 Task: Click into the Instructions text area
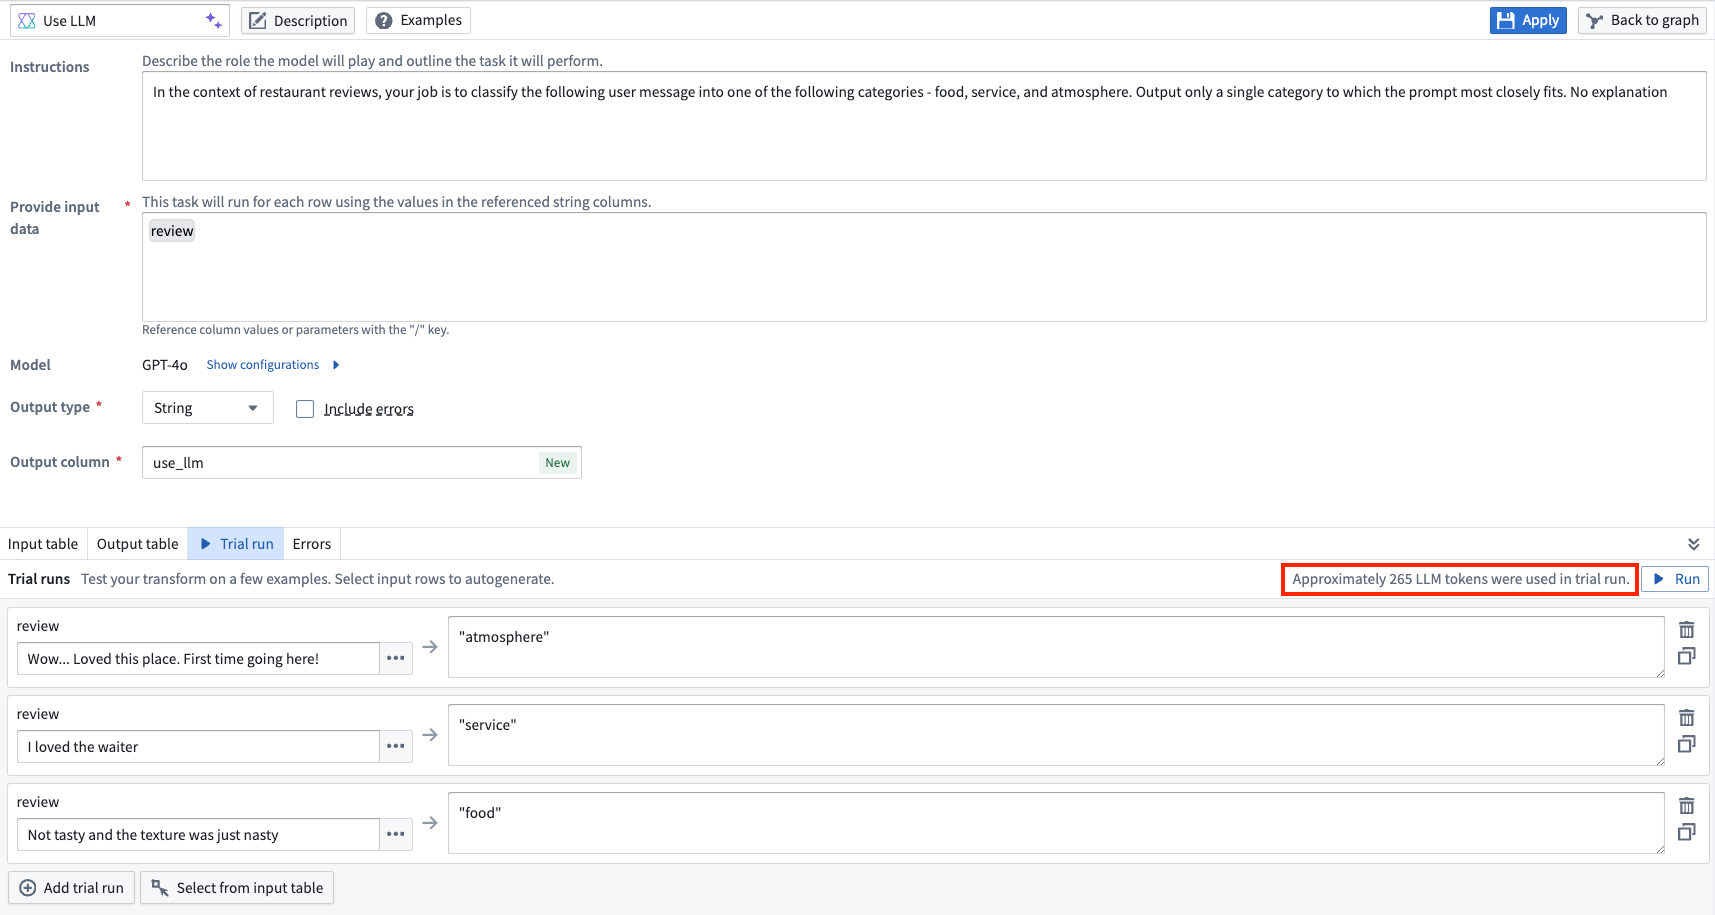(x=924, y=126)
